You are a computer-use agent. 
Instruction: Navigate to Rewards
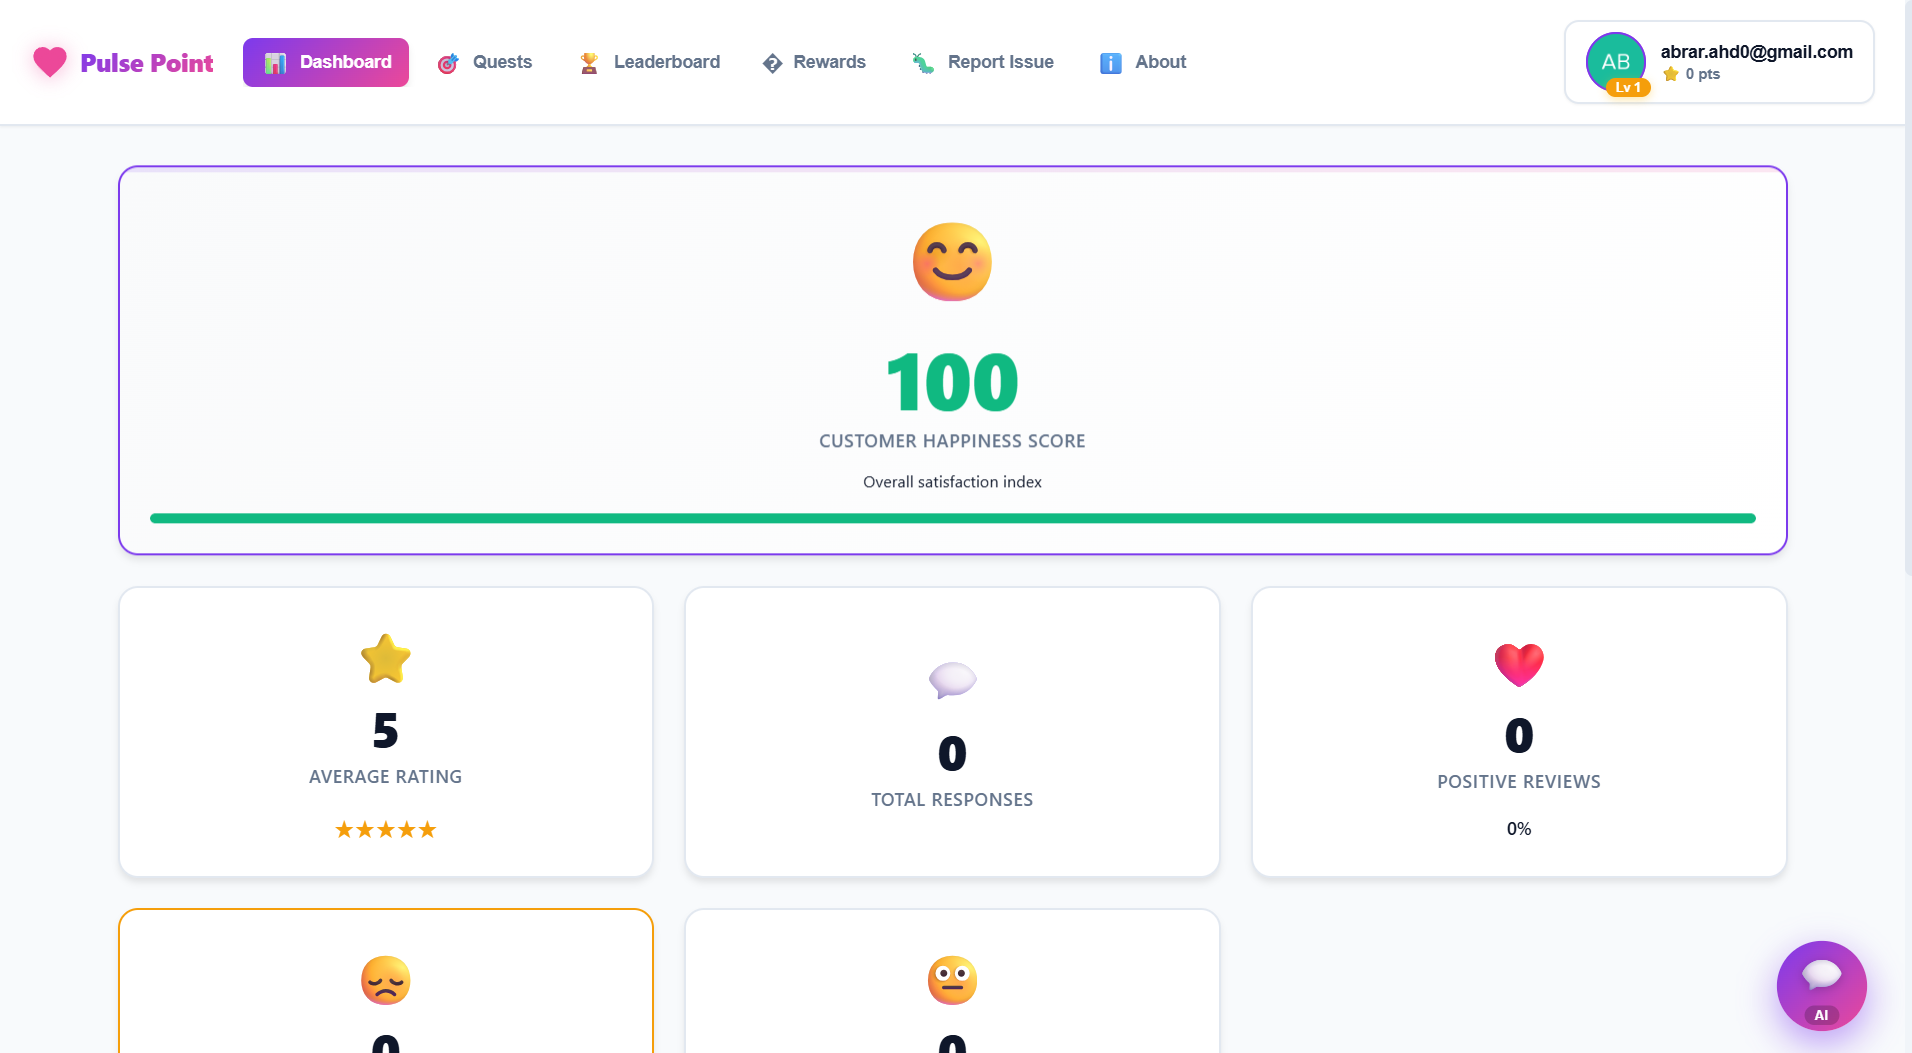point(814,62)
